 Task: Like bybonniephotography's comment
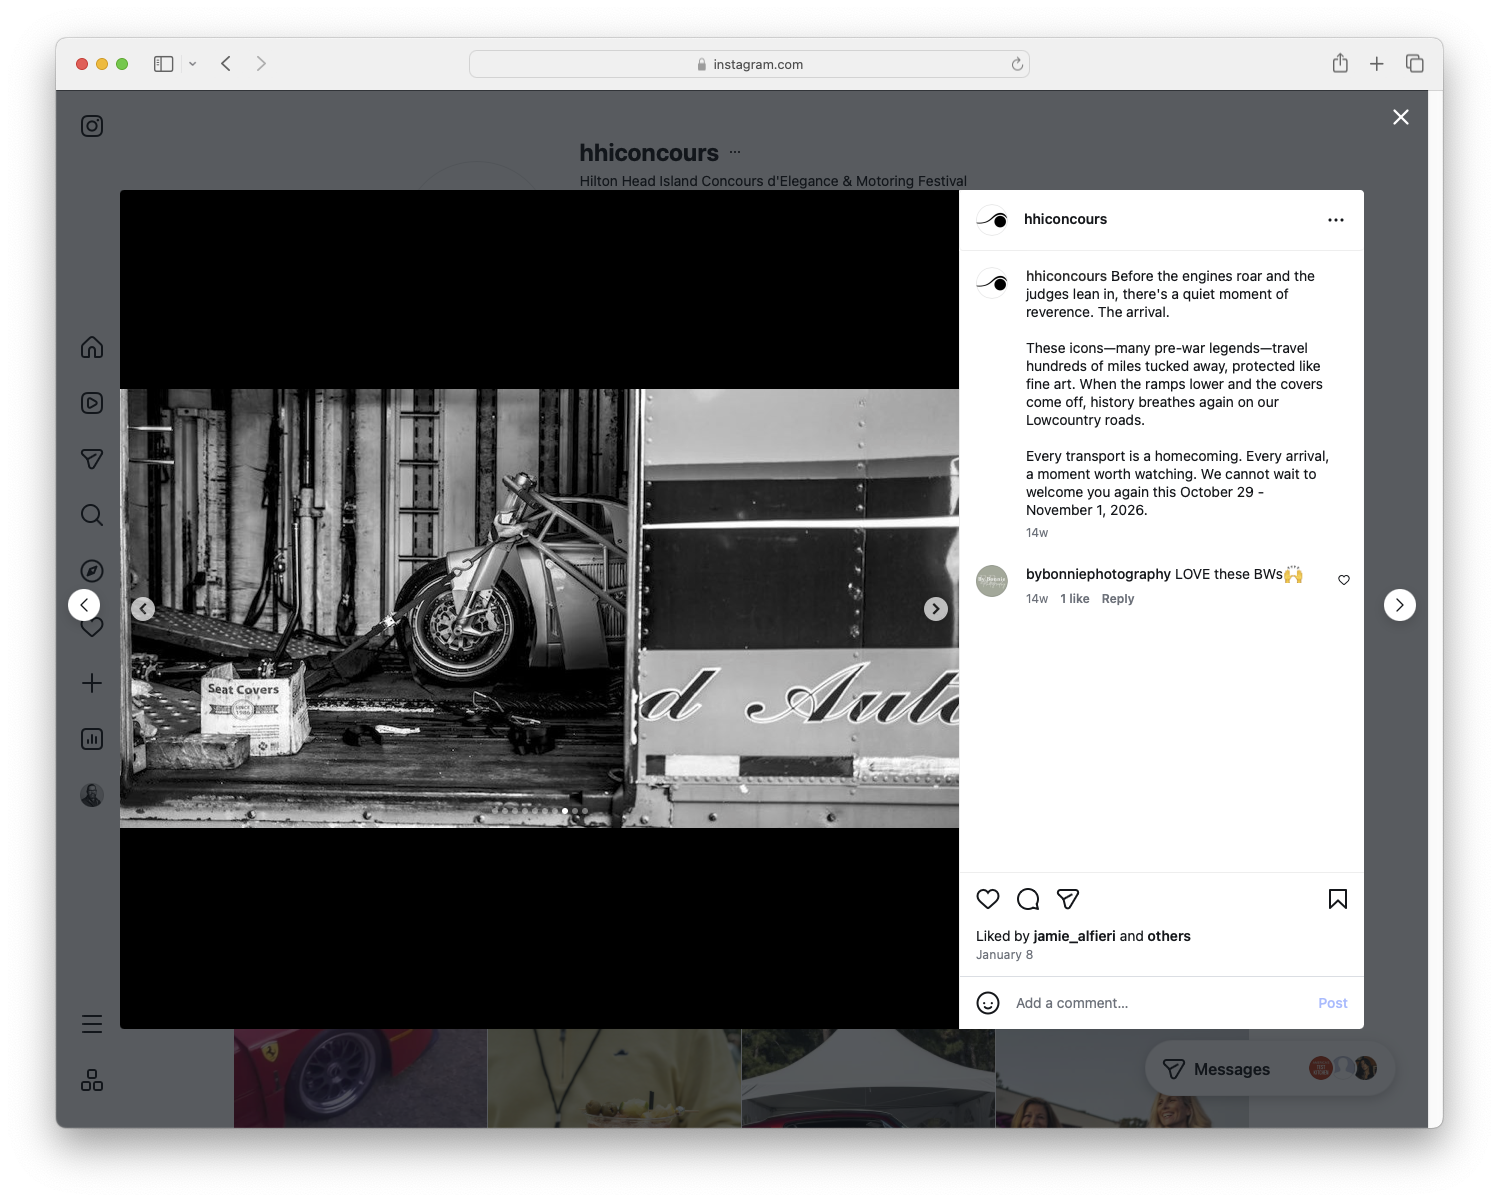coord(1343,579)
